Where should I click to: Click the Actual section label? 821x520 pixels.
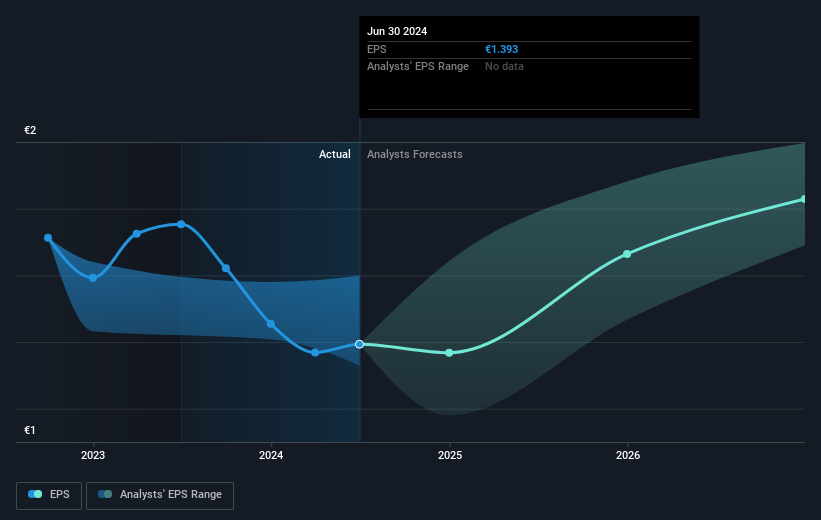click(335, 154)
